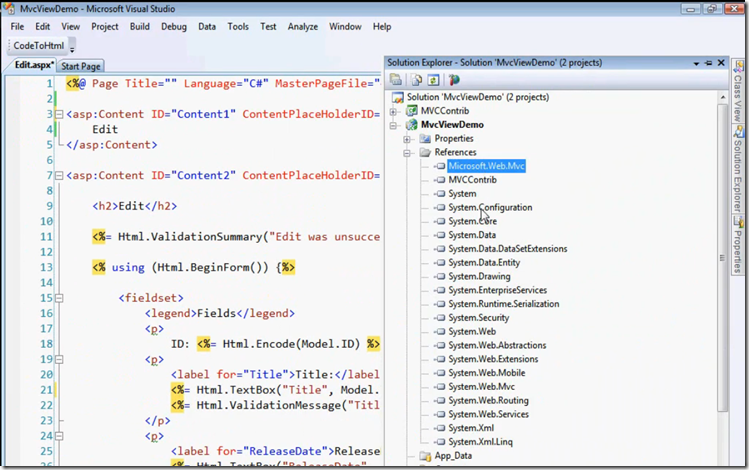Open the File menu
Image resolution: width=749 pixels, height=470 pixels.
tap(17, 27)
